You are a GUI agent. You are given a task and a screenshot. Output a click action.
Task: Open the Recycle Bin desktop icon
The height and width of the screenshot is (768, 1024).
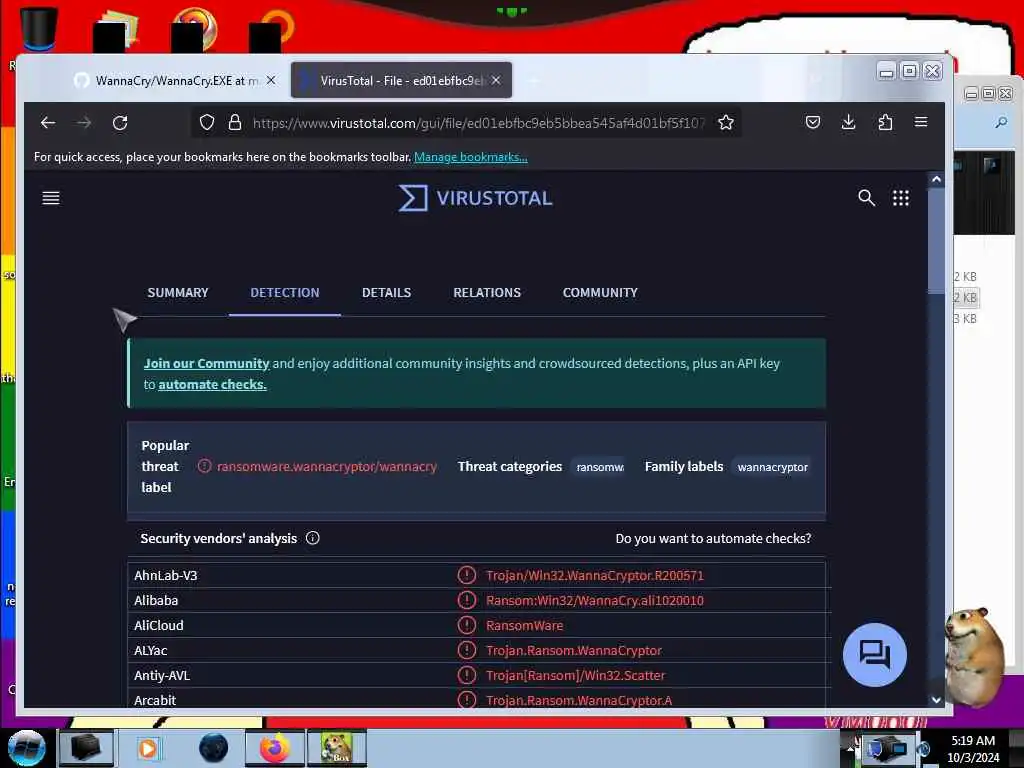point(38,29)
